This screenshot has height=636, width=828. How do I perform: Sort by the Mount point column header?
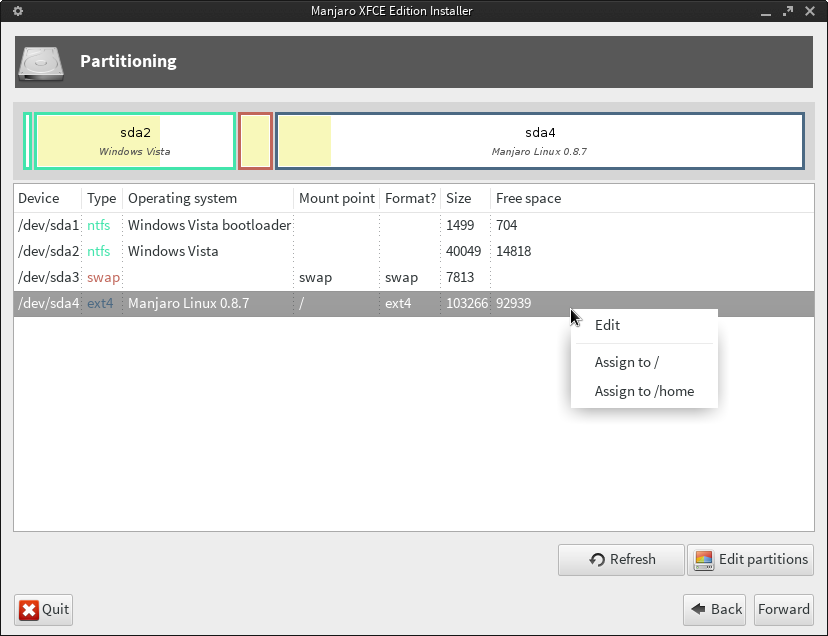tap(337, 198)
